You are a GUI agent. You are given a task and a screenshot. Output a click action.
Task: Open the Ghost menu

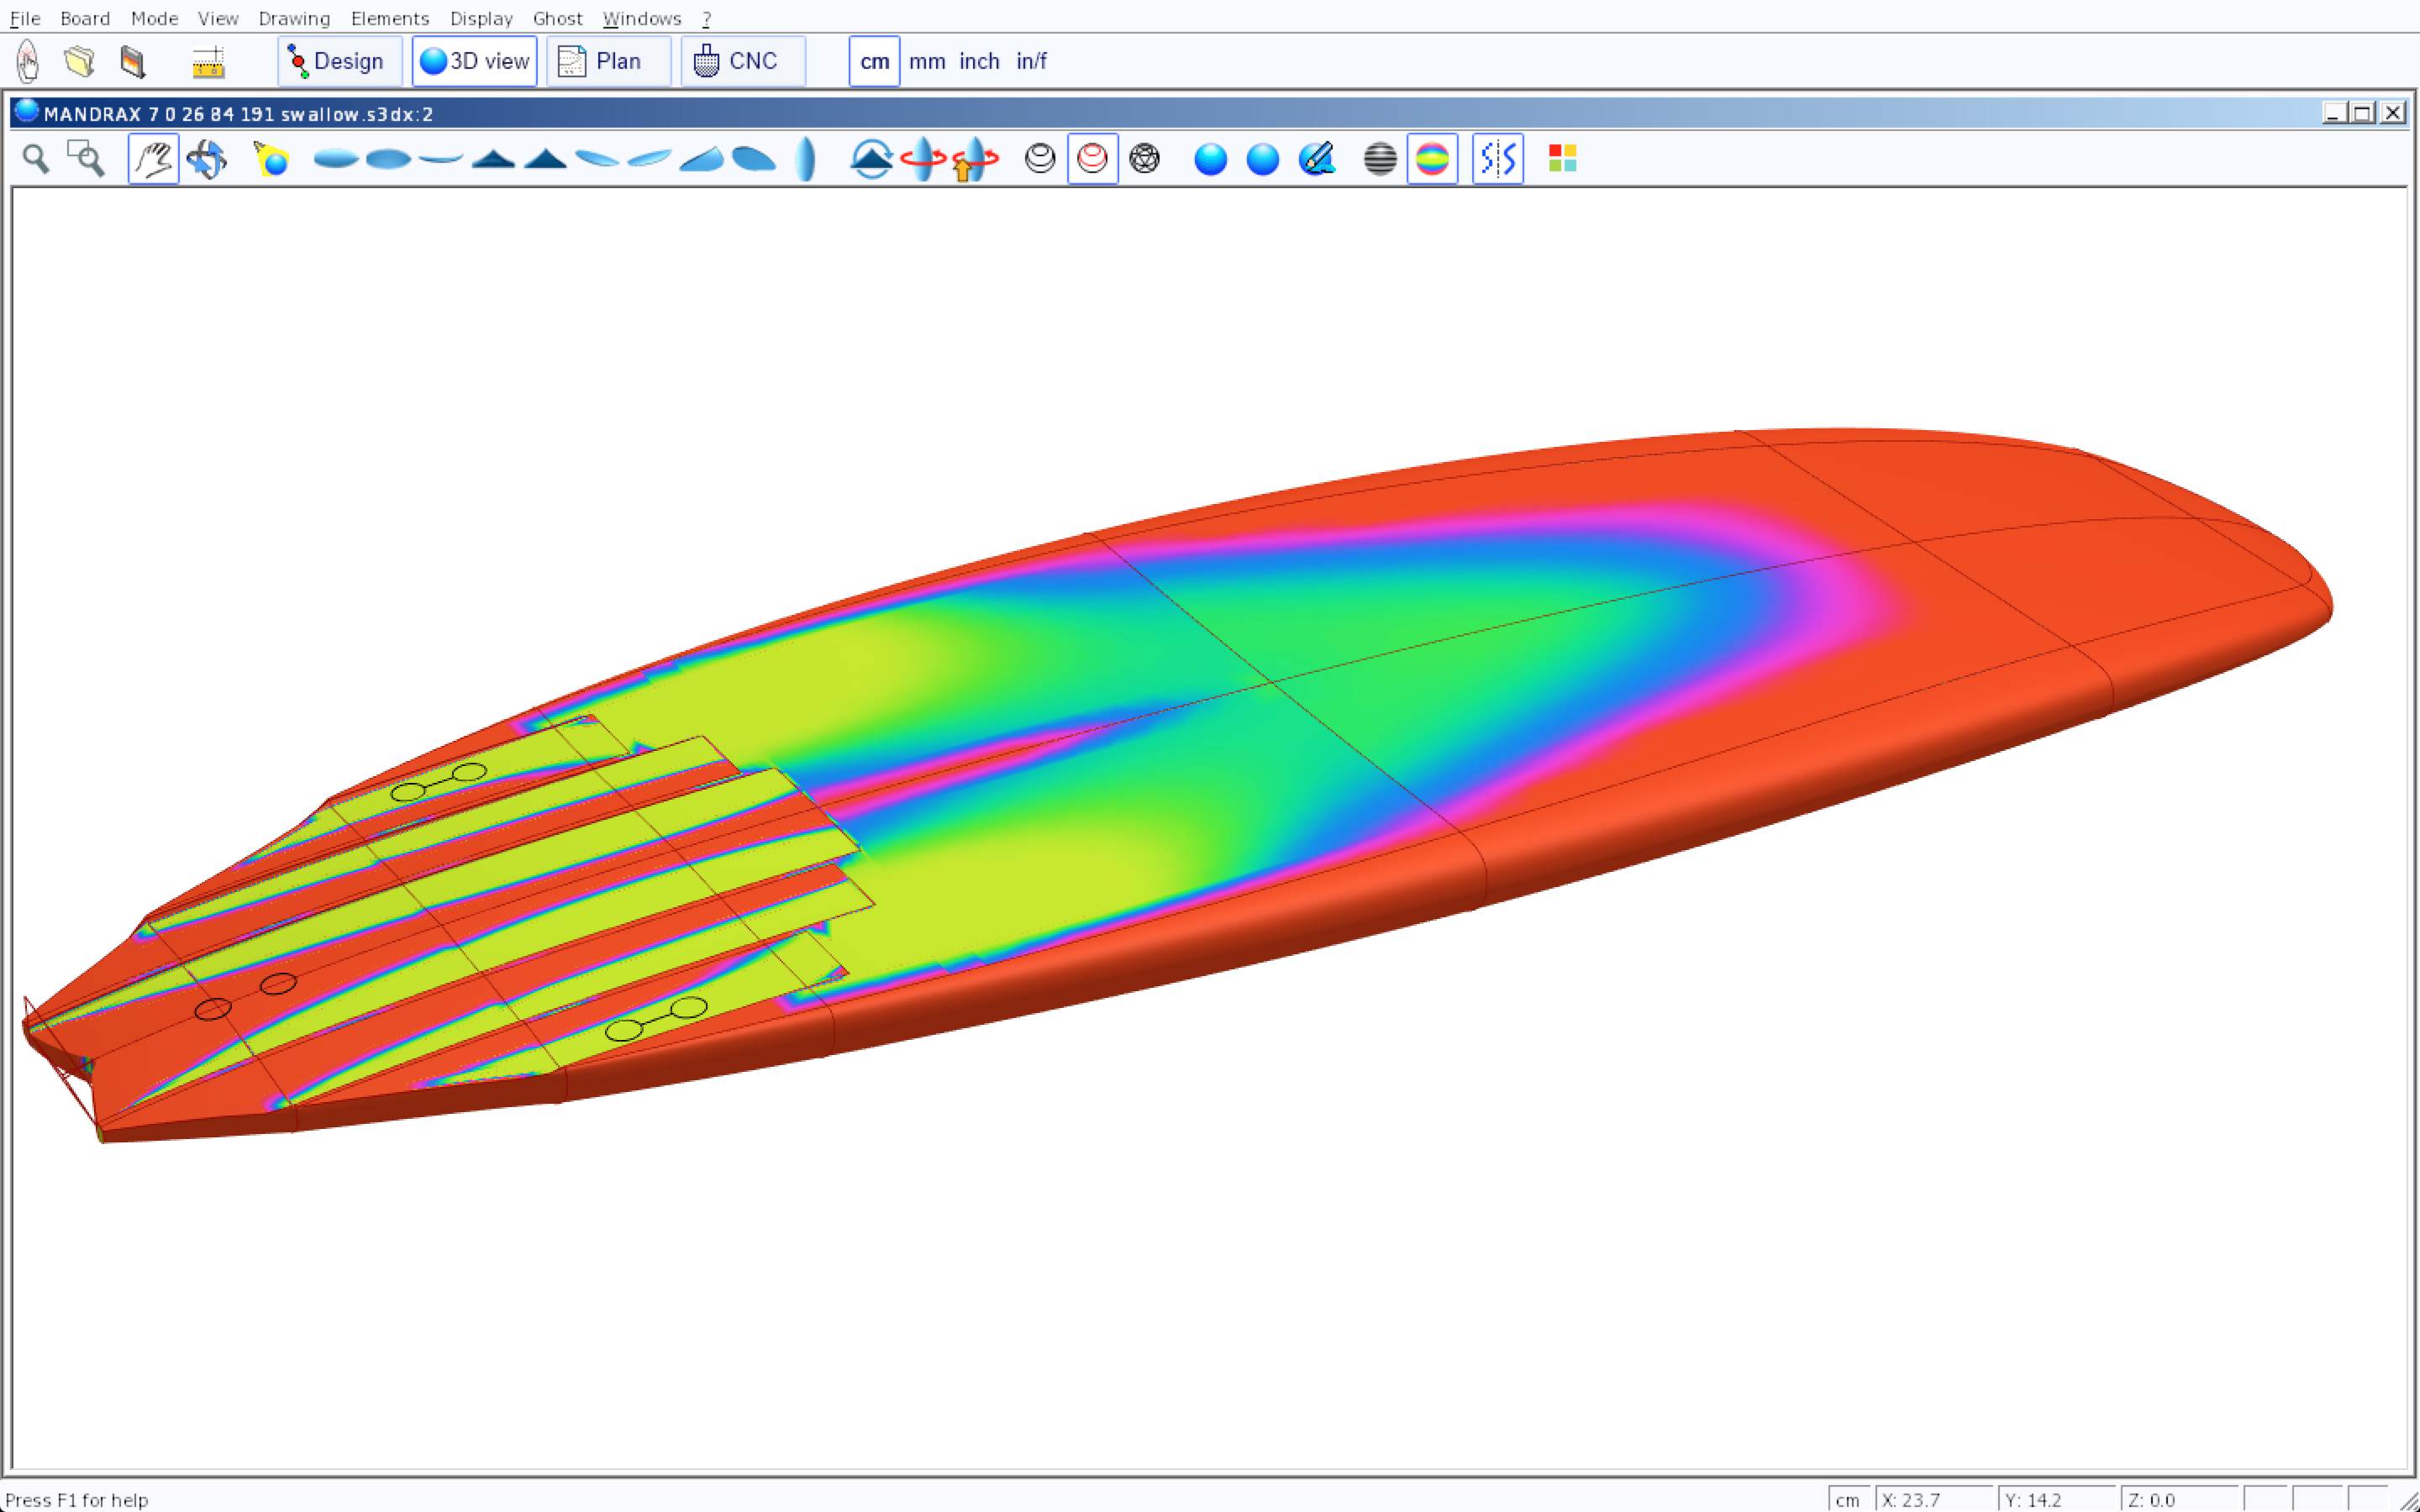click(x=557, y=18)
